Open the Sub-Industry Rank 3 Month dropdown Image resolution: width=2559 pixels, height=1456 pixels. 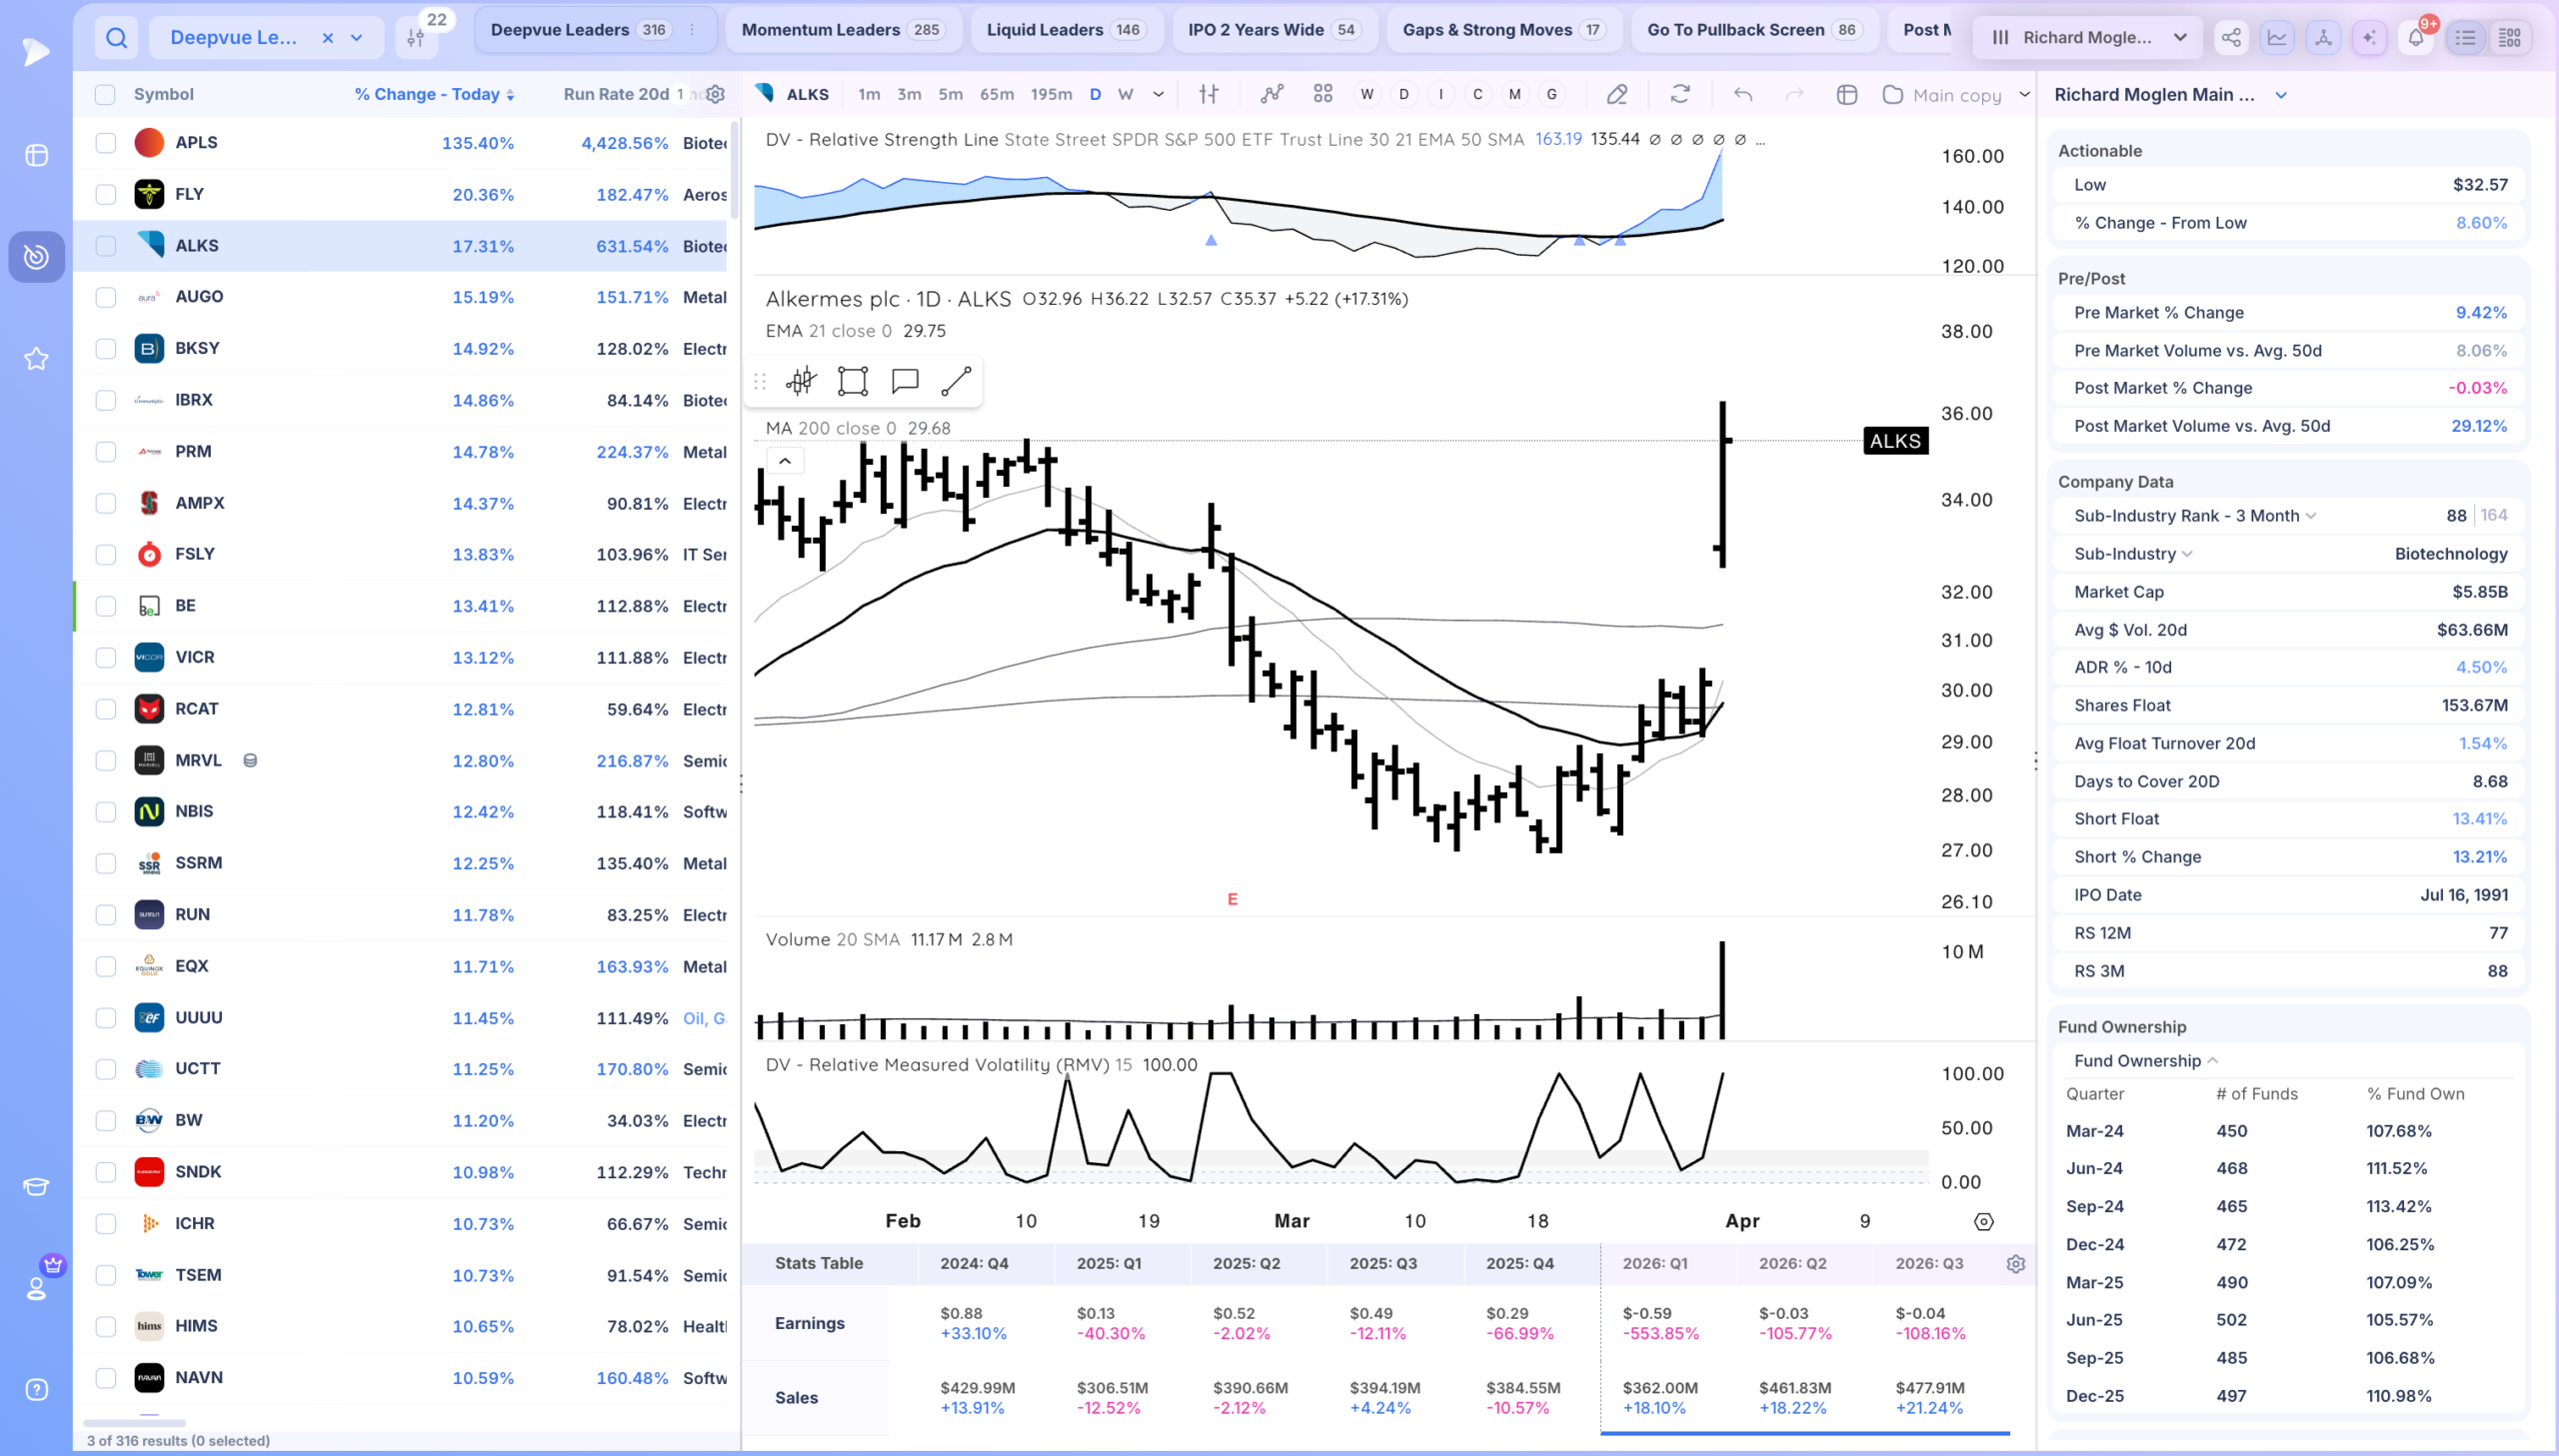coord(2311,516)
